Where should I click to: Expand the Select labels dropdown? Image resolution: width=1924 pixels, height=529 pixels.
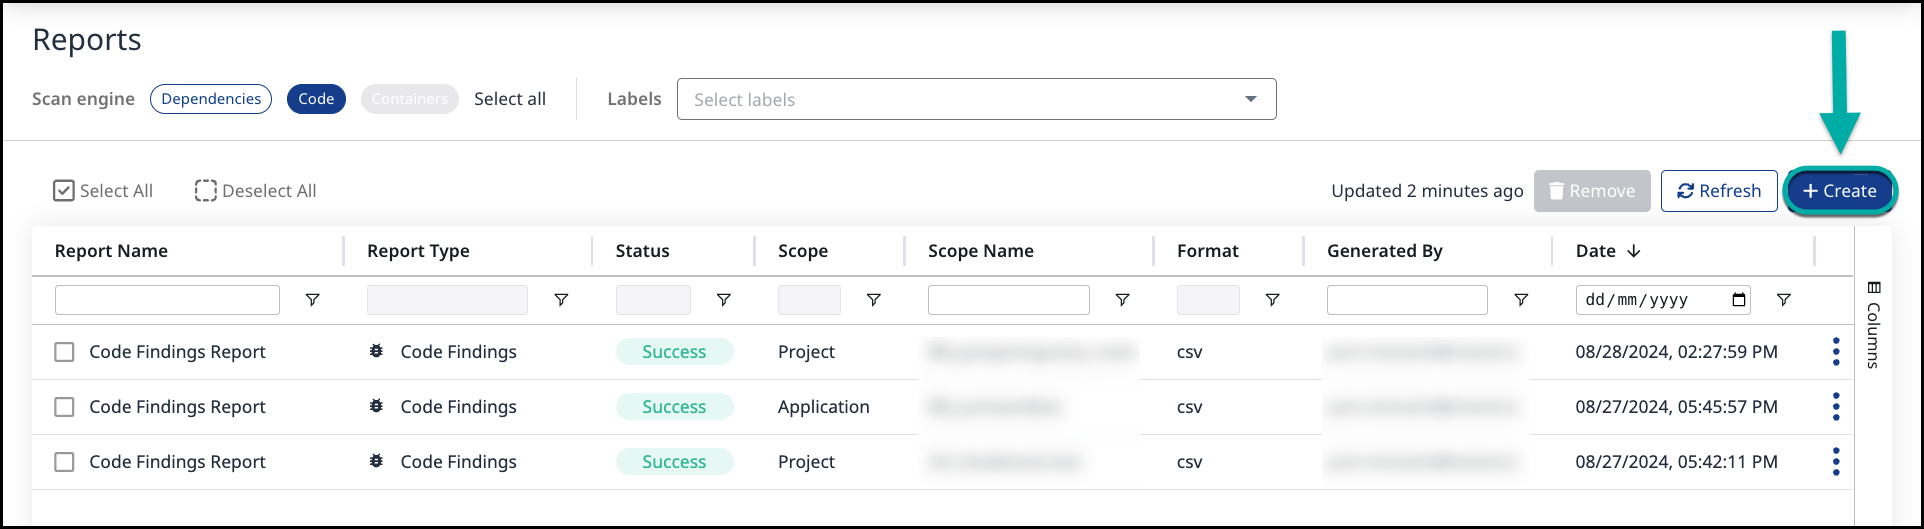1250,99
